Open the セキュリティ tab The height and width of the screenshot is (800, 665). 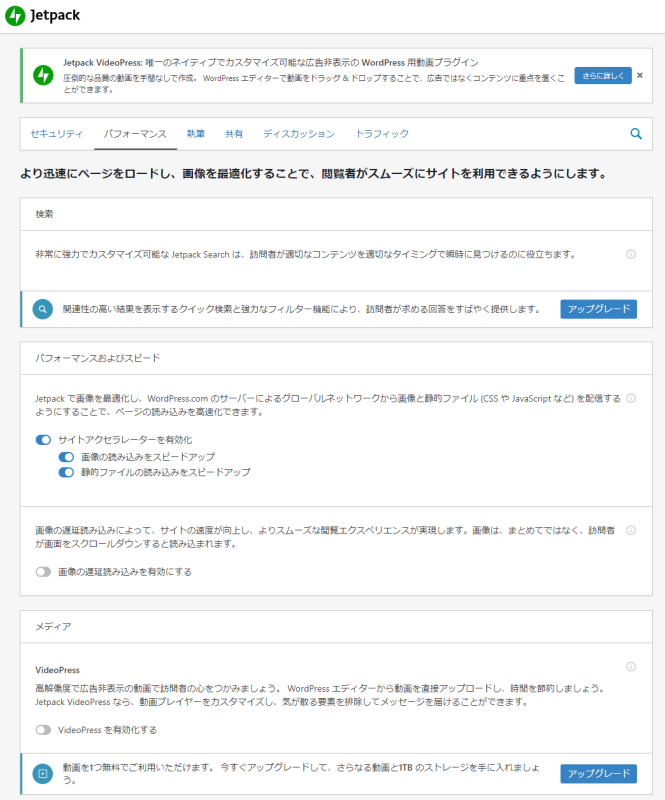pos(57,134)
